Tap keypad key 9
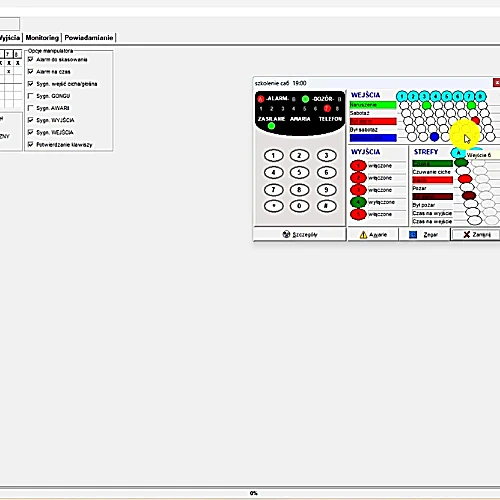The height and width of the screenshot is (500, 500). 326,190
